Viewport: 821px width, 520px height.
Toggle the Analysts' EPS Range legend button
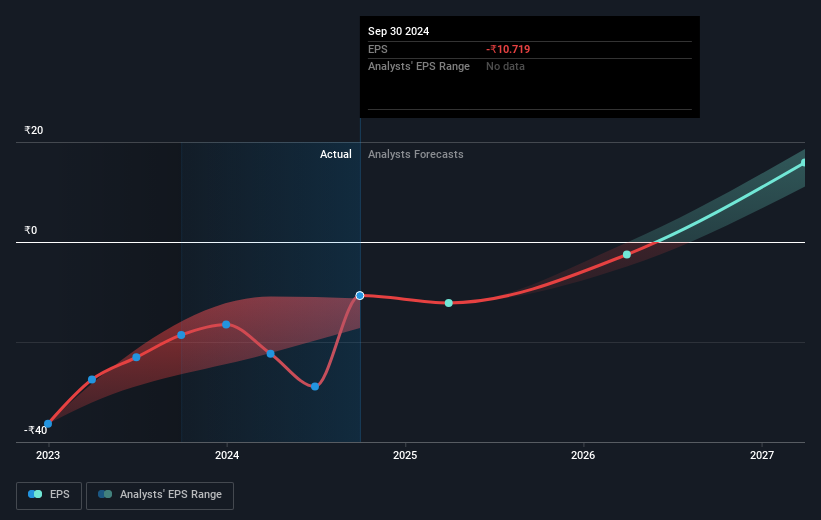160,495
